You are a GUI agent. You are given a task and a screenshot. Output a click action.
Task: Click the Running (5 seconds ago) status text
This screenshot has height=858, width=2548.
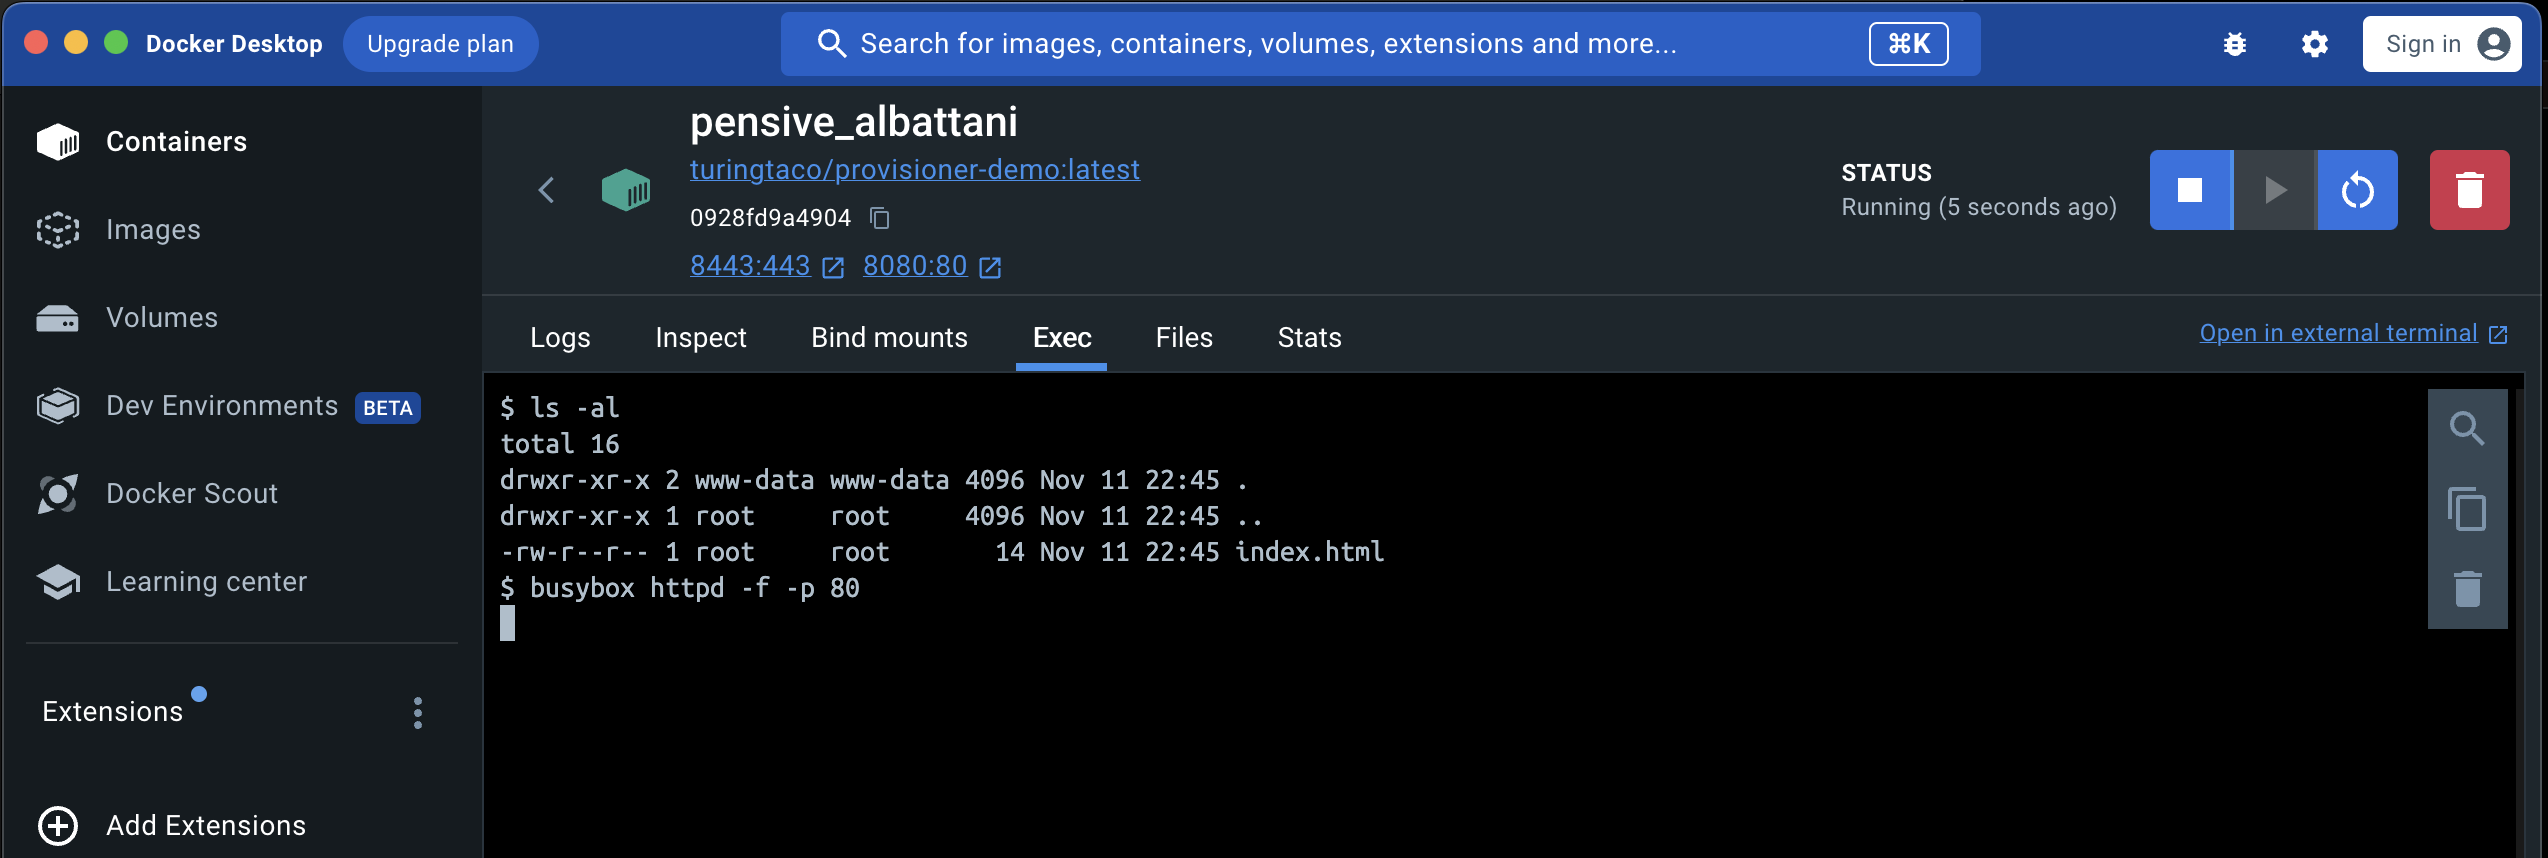coord(1979,207)
